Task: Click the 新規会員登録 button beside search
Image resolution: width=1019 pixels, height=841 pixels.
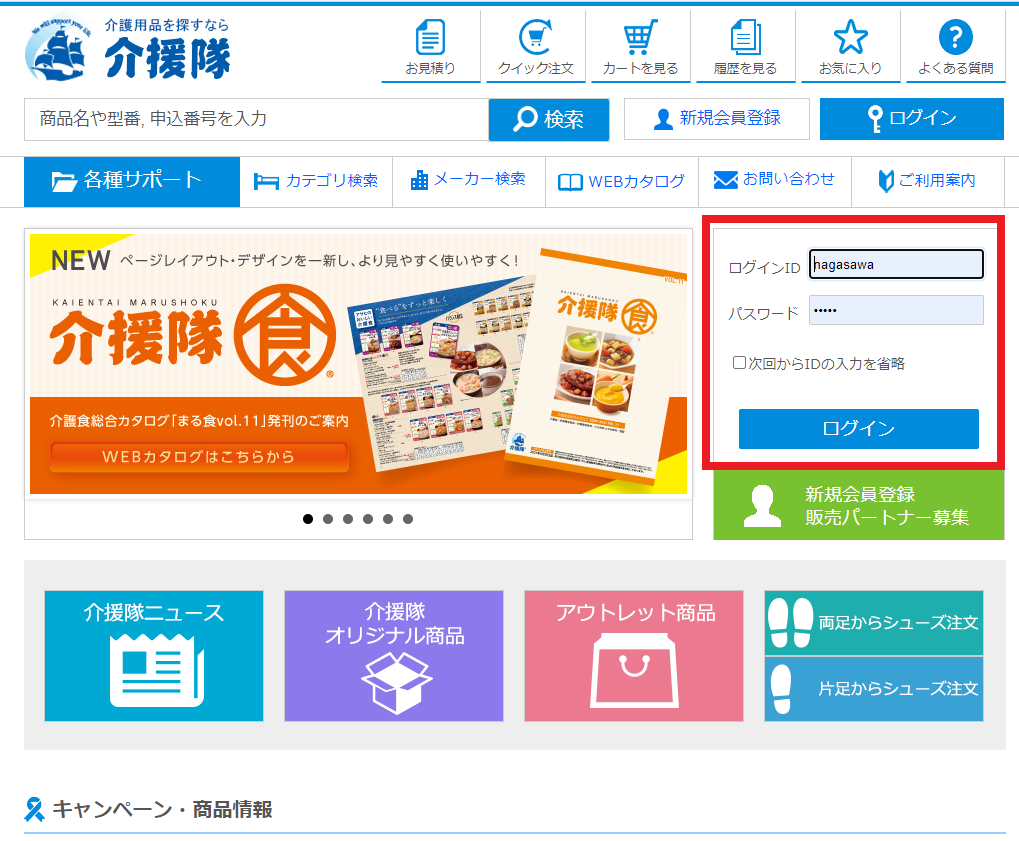Action: point(716,119)
